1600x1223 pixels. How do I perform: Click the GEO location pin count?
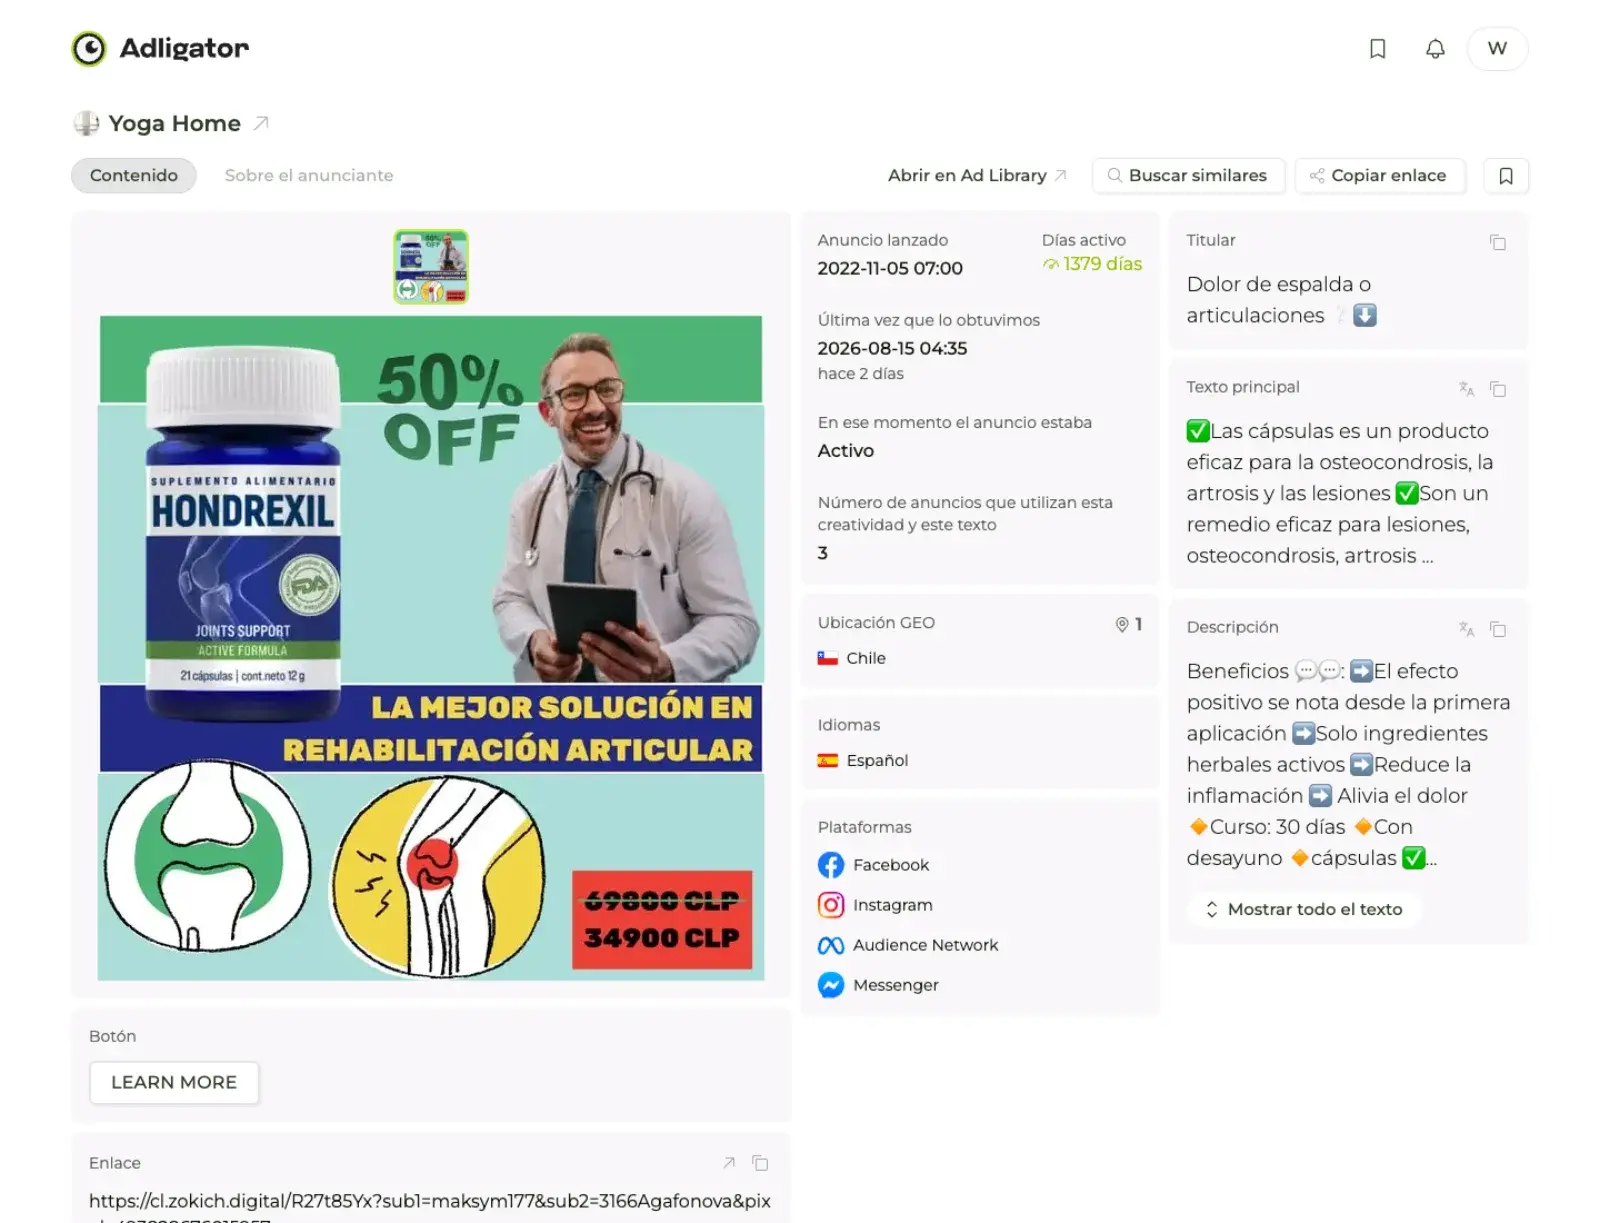[1129, 624]
